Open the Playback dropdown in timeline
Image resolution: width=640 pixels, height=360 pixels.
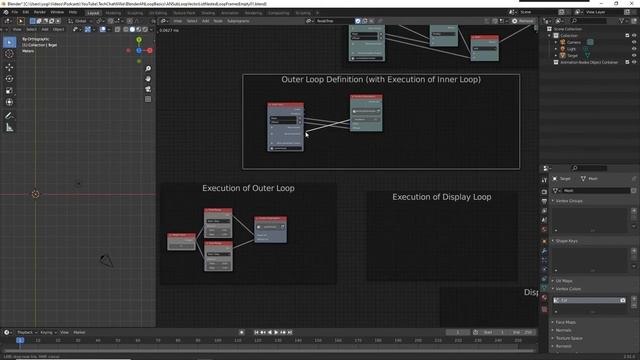[27, 332]
